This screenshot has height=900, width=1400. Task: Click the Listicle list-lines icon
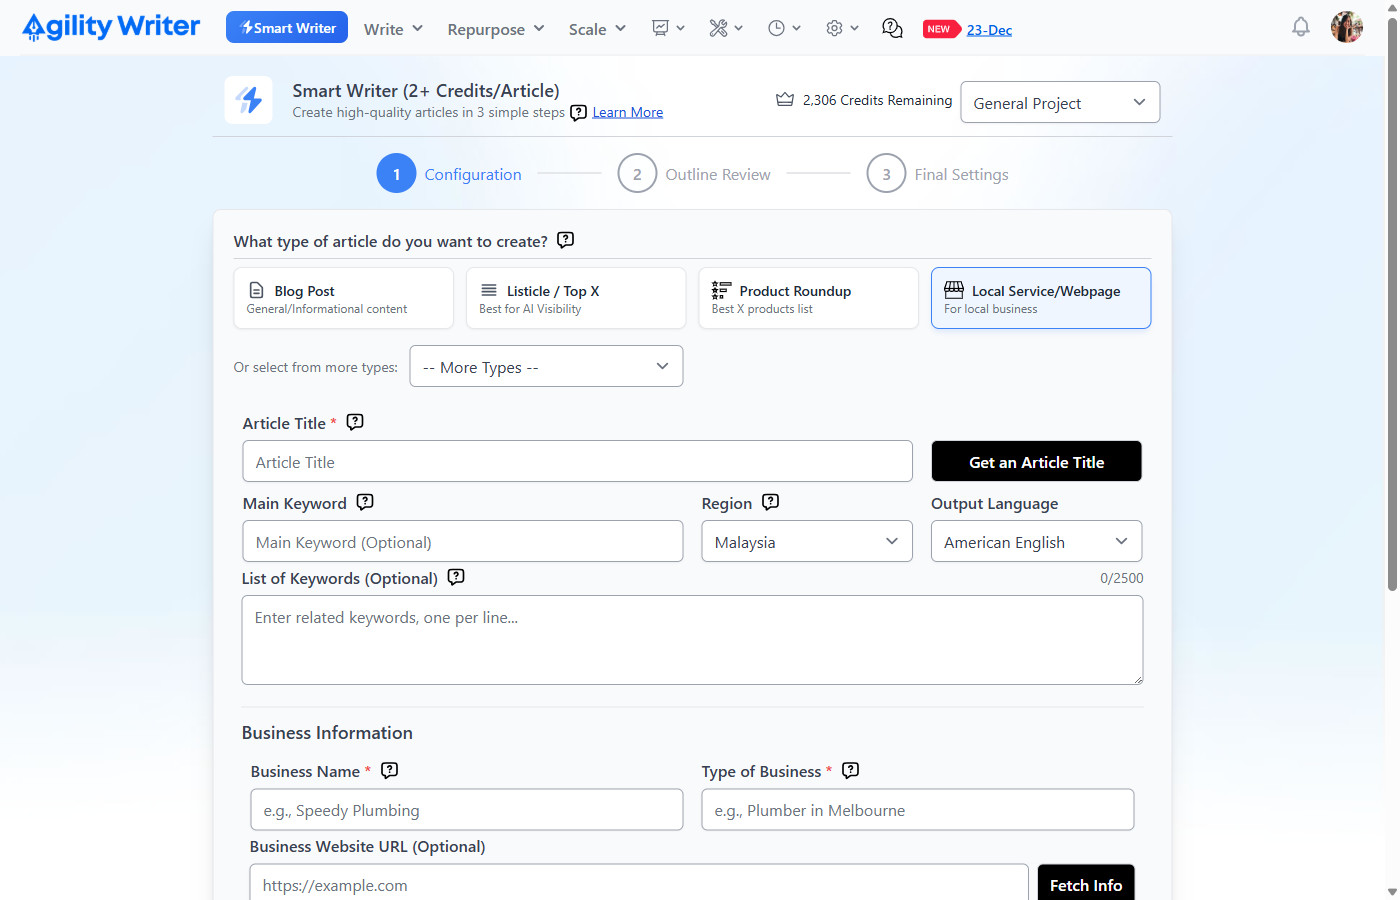489,290
